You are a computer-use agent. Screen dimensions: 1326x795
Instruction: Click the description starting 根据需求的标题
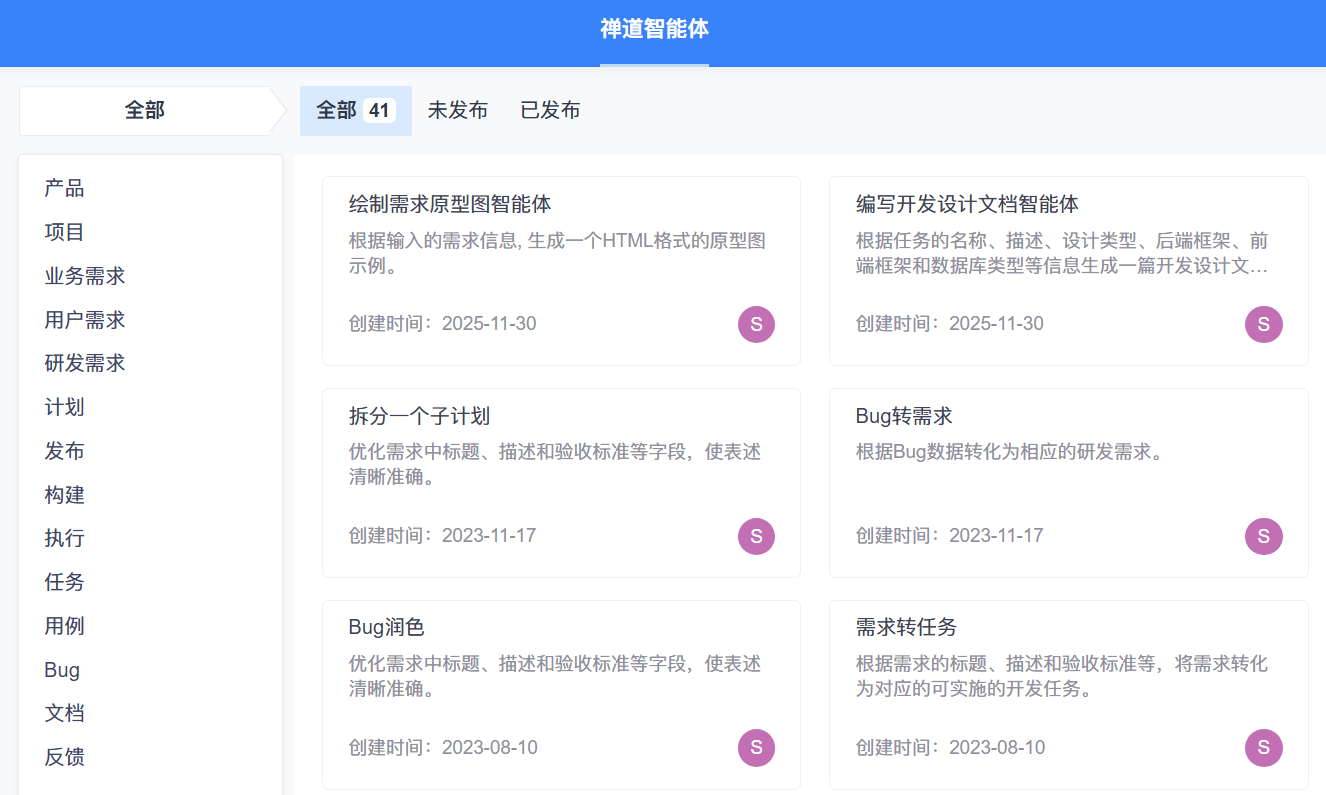click(x=1062, y=676)
